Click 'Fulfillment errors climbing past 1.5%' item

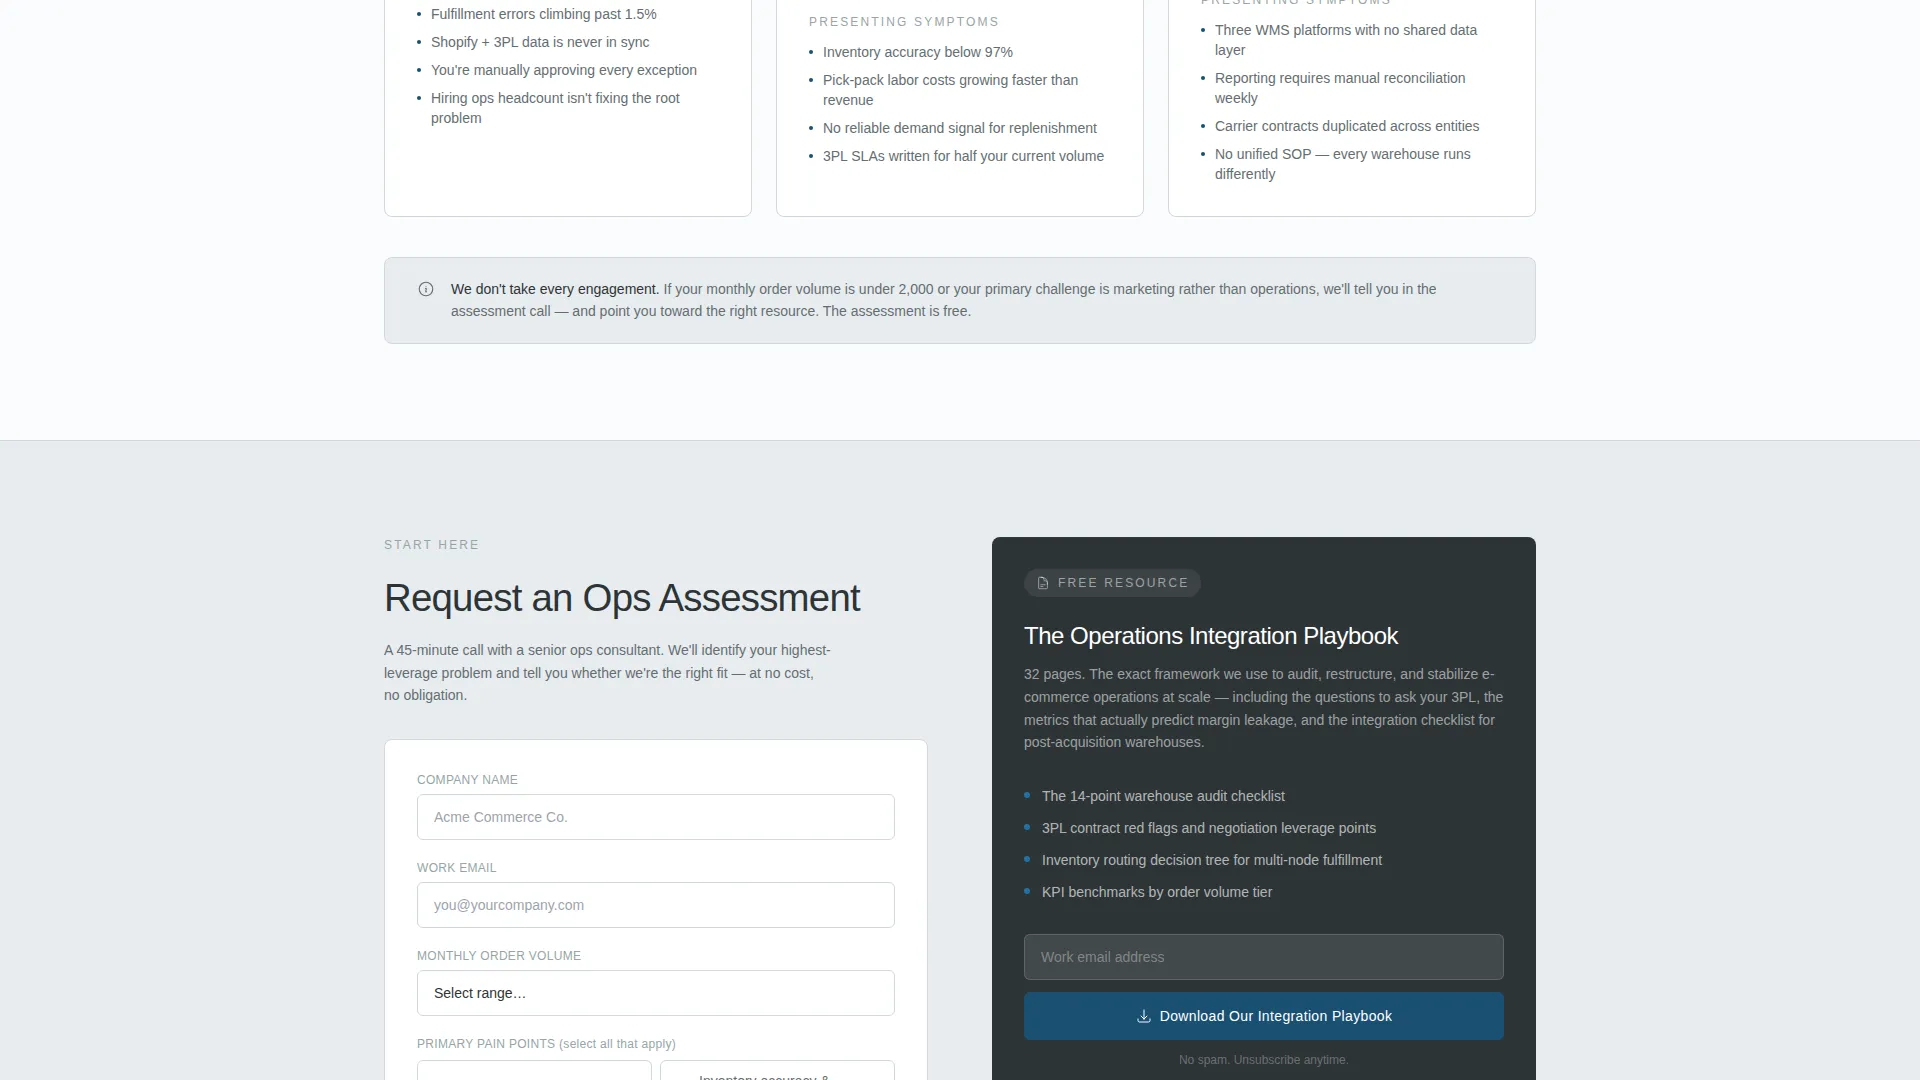(x=544, y=14)
